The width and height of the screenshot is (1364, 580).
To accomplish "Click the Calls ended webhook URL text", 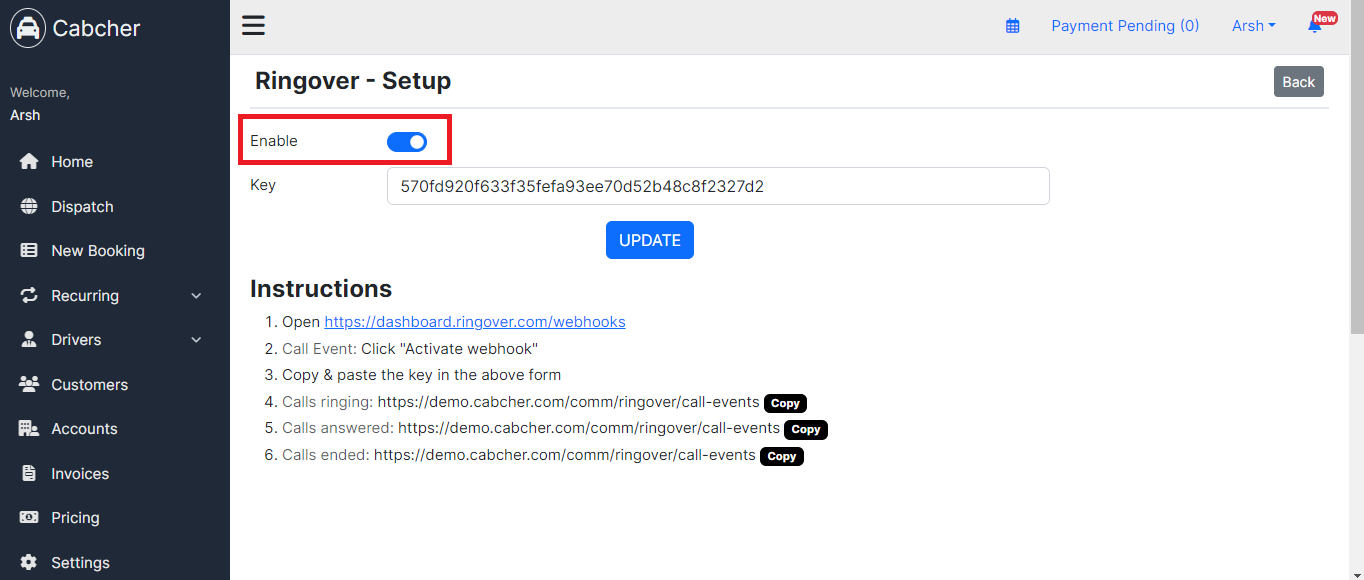I will 565,455.
